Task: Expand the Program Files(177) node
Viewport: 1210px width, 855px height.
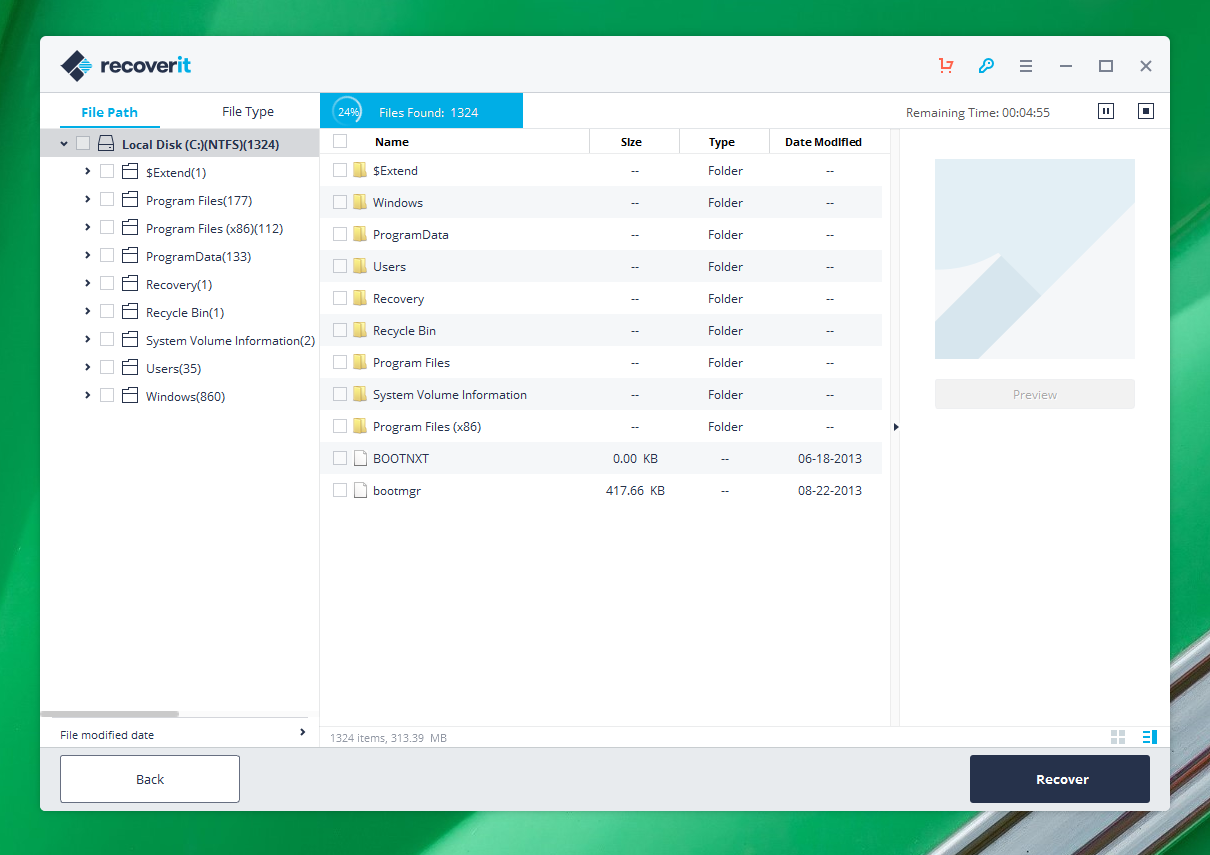Action: [x=88, y=200]
